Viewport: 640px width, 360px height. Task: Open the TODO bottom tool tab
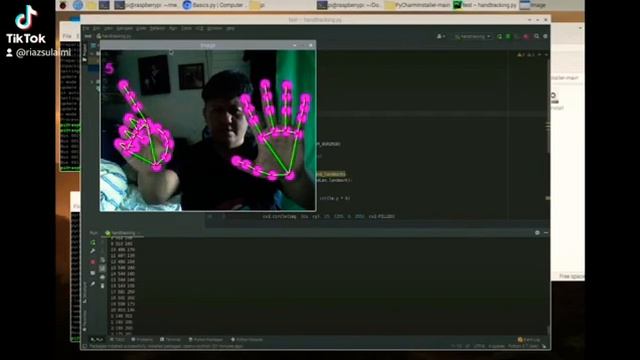[117, 340]
